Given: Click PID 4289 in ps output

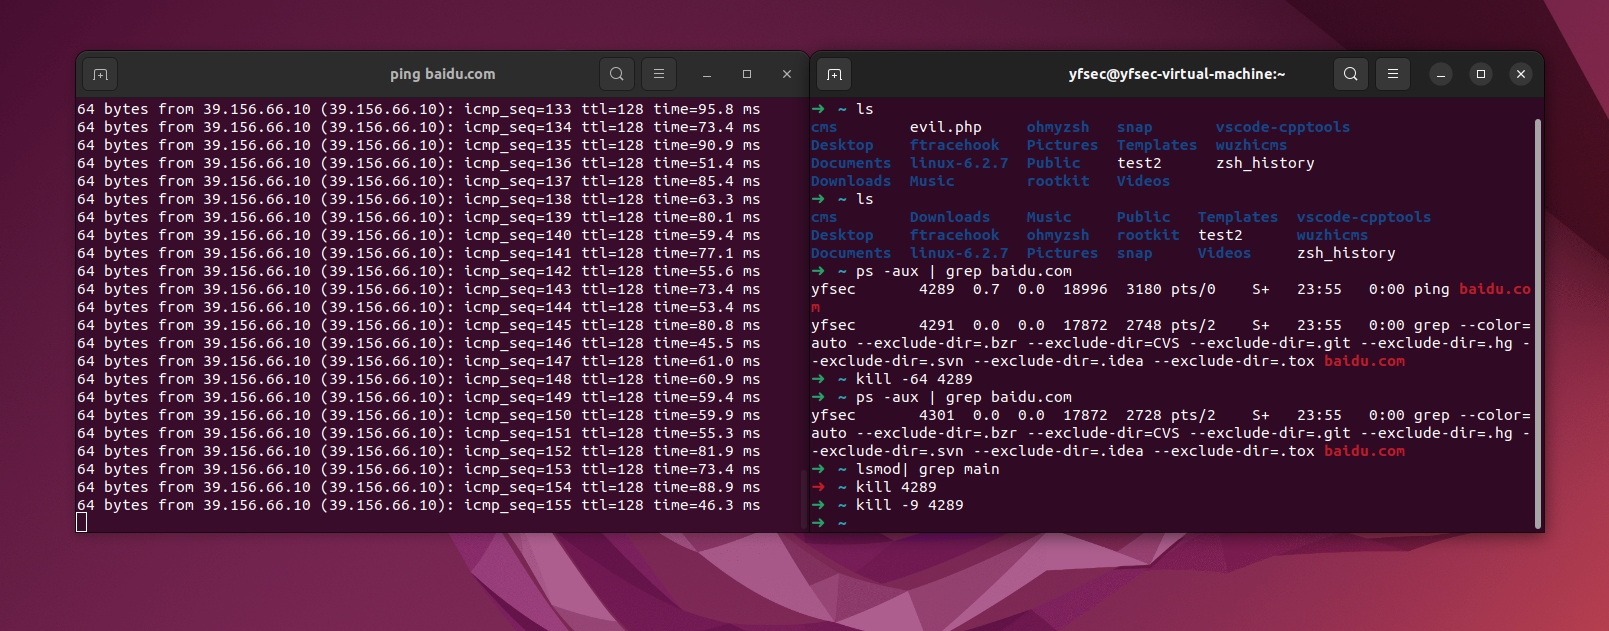Looking at the screenshot, I should [937, 289].
